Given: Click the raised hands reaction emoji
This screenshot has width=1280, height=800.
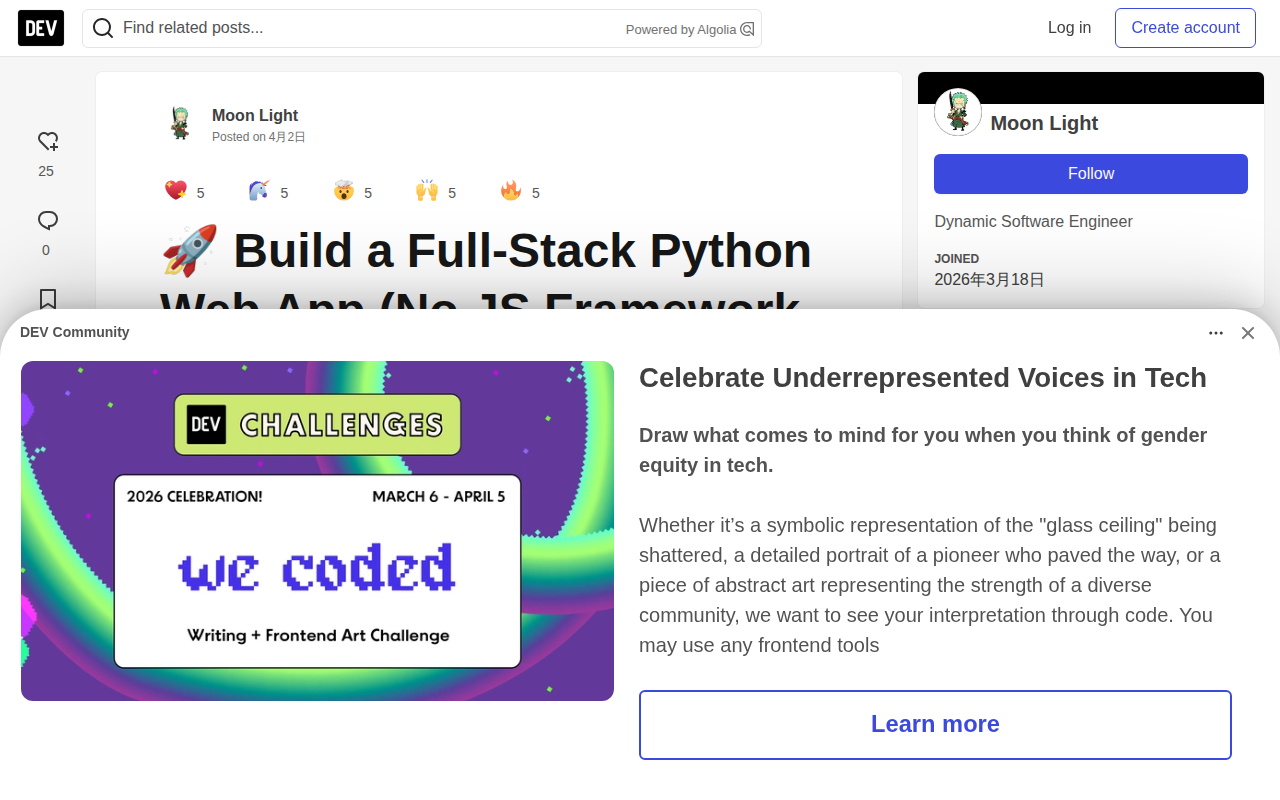Looking at the screenshot, I should [x=427, y=190].
